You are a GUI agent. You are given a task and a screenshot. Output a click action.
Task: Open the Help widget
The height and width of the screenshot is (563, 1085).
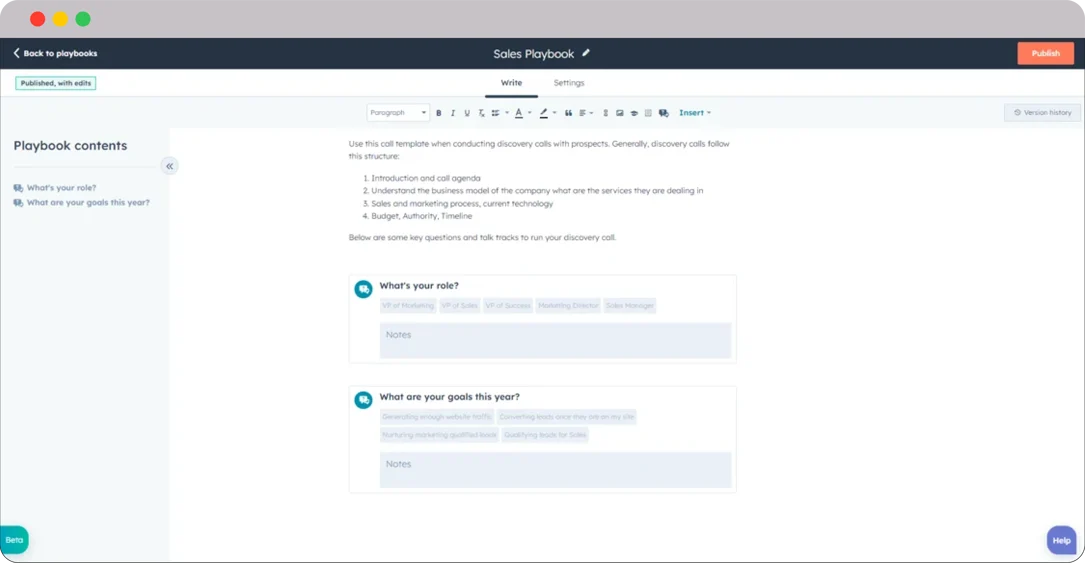pyautogui.click(x=1061, y=541)
